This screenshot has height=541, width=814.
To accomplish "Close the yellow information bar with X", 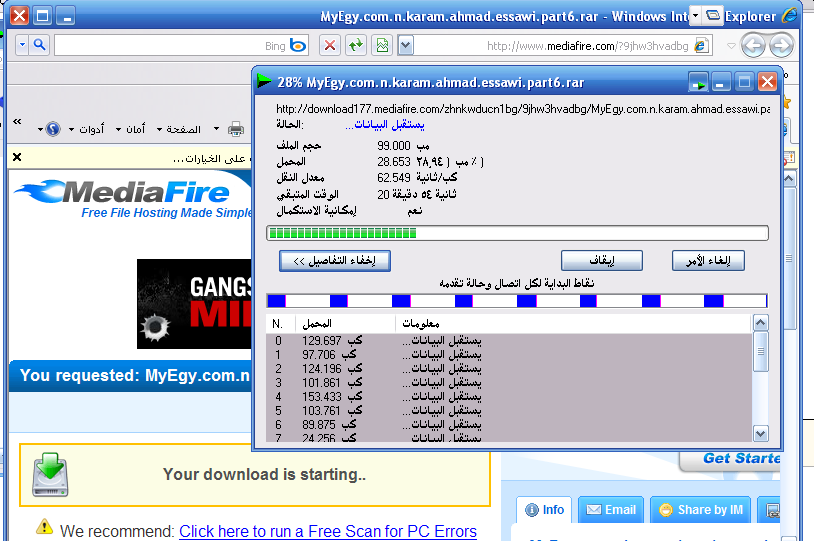I will (17, 158).
